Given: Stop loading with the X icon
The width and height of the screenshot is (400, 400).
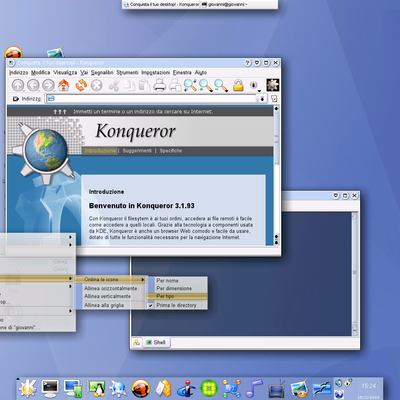Looking at the screenshot, I should 97,85.
